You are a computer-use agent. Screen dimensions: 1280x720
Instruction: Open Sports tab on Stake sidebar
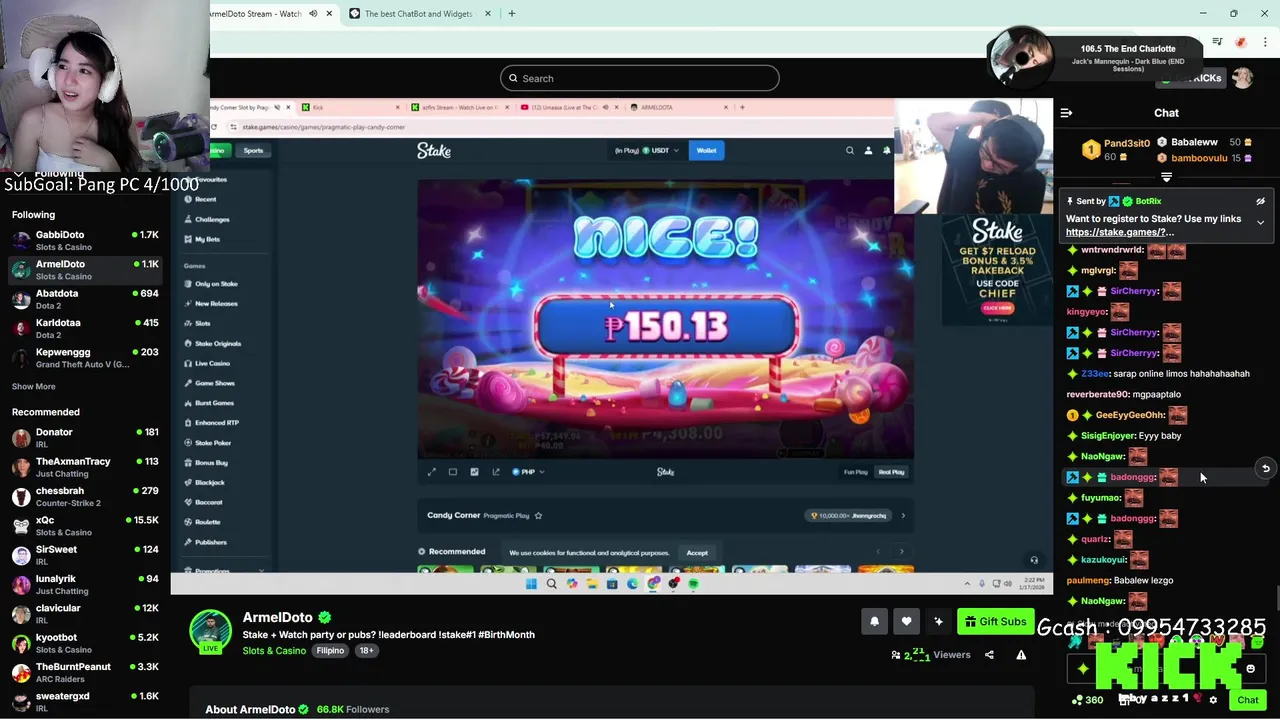[253, 150]
